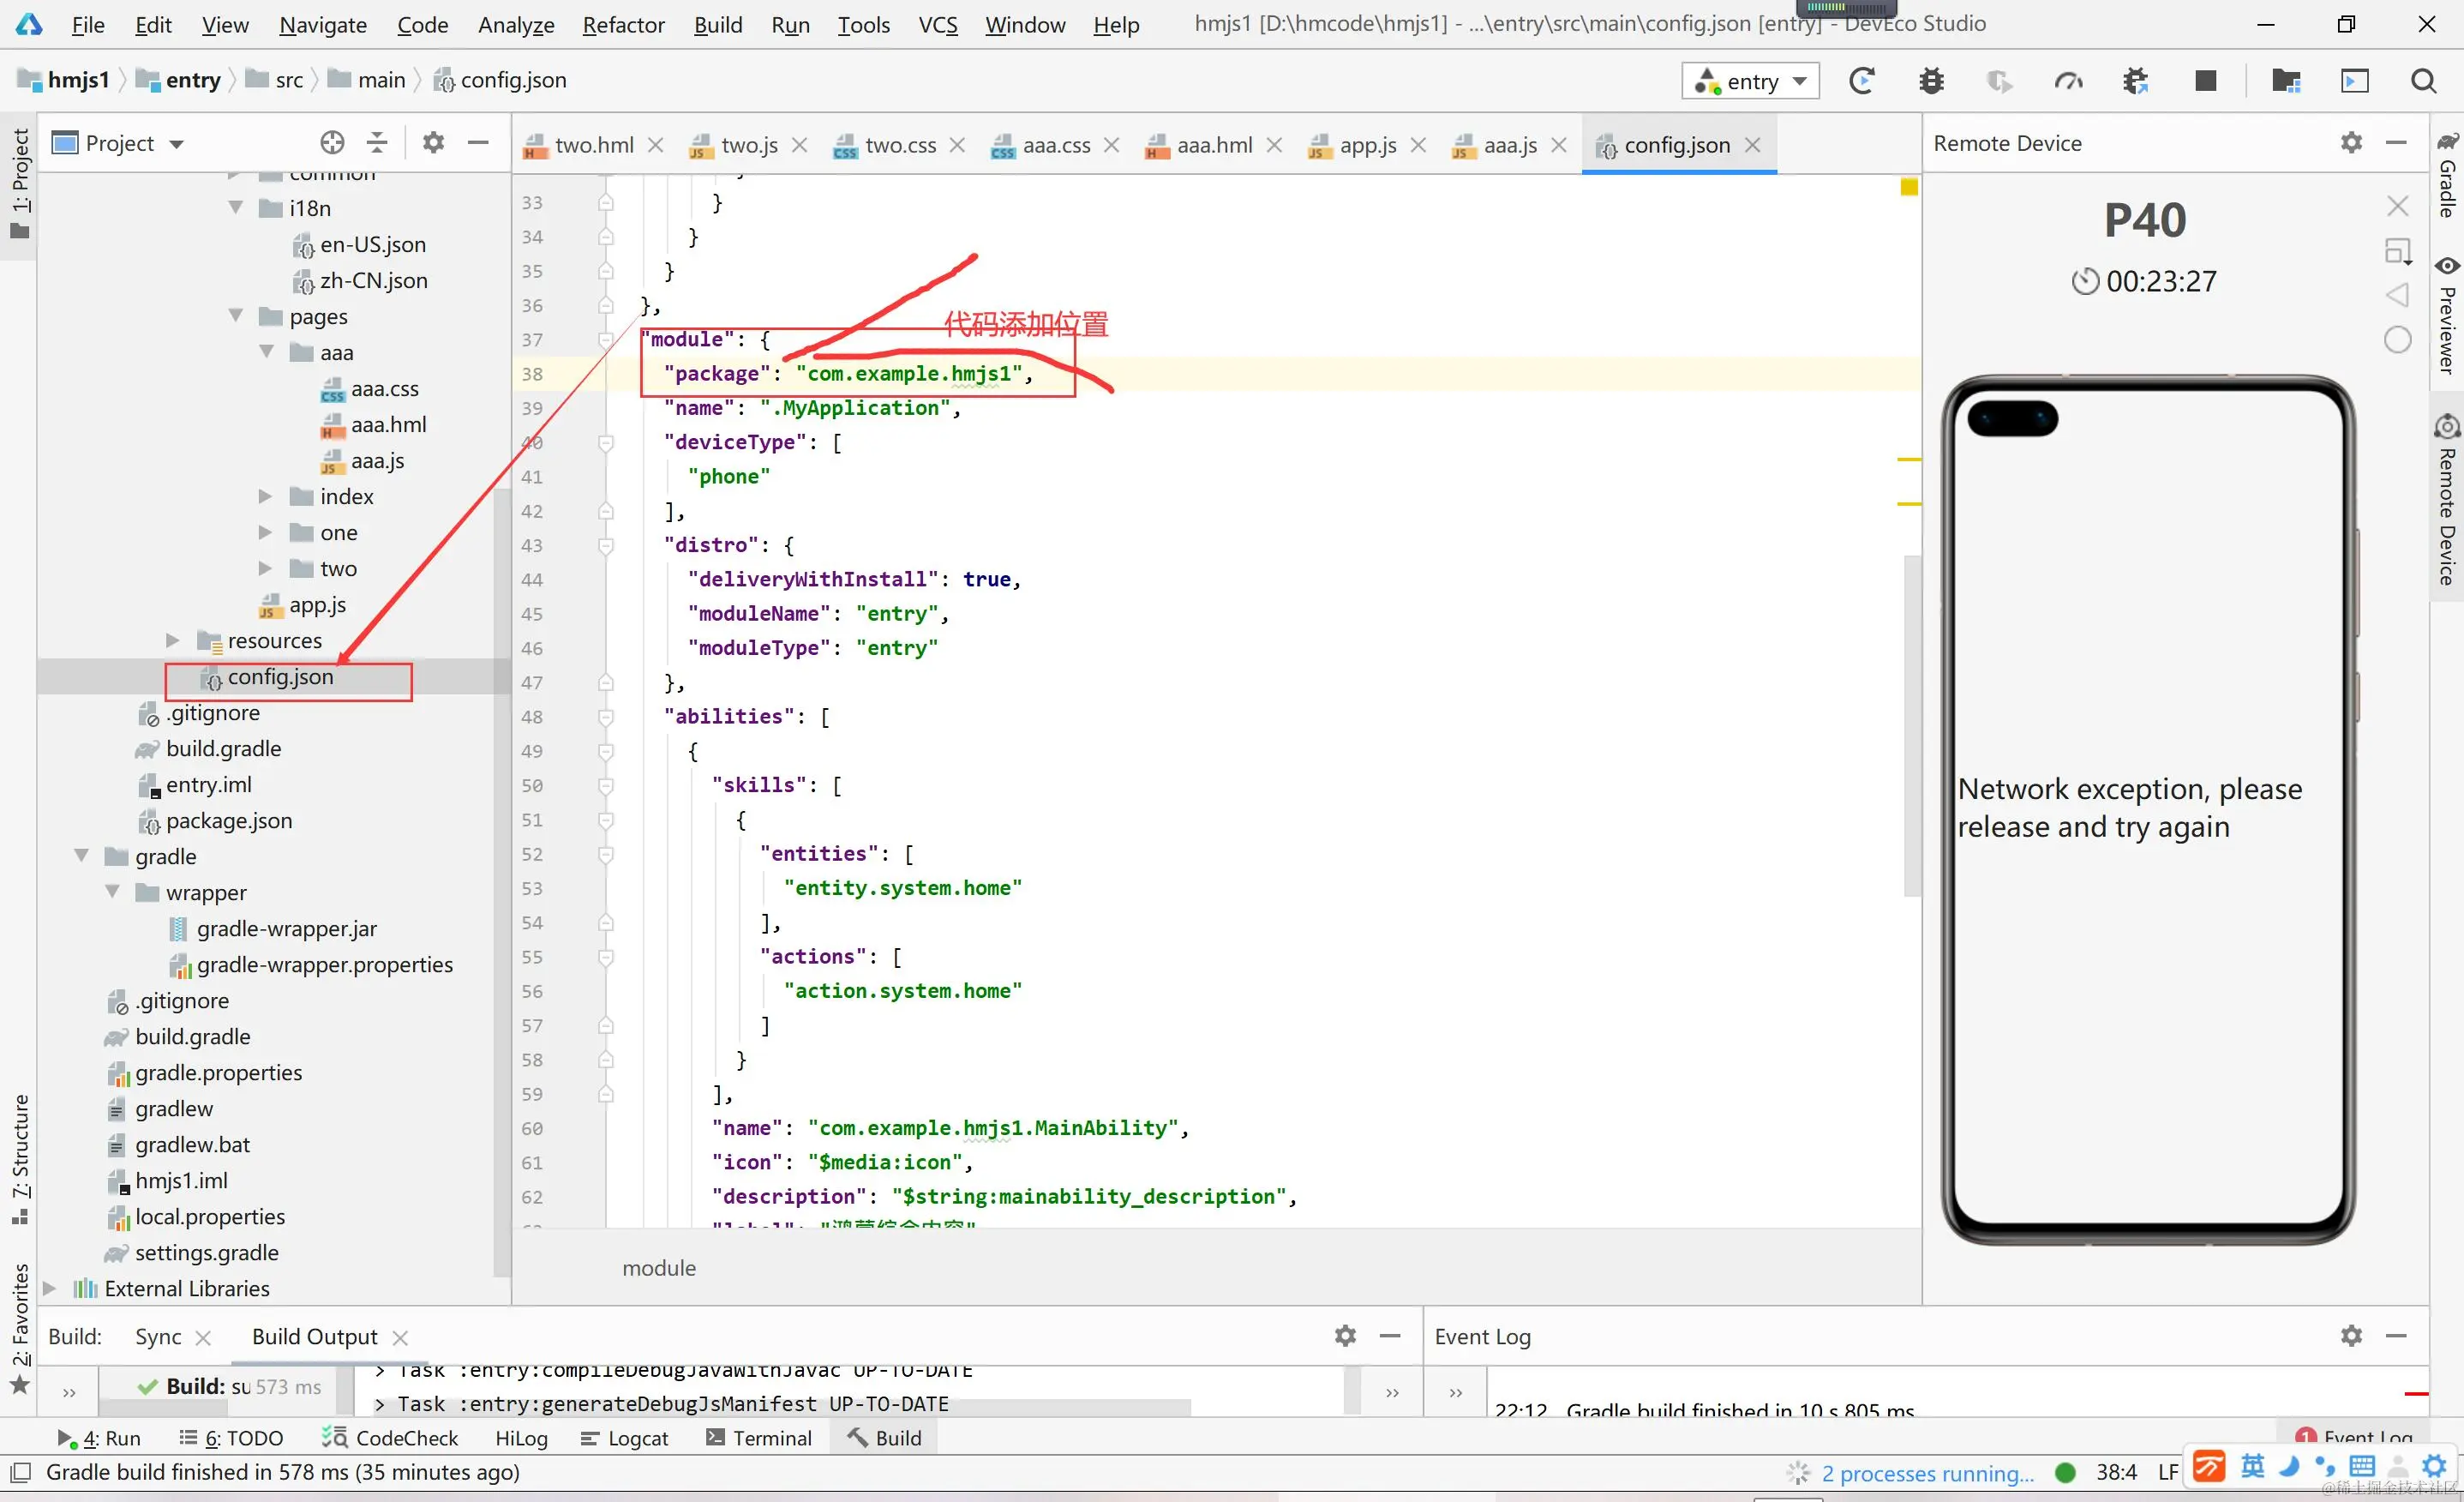Screen dimensions: 2464x1502
Task: Select package.json in the project tree
Action: [x=228, y=821]
